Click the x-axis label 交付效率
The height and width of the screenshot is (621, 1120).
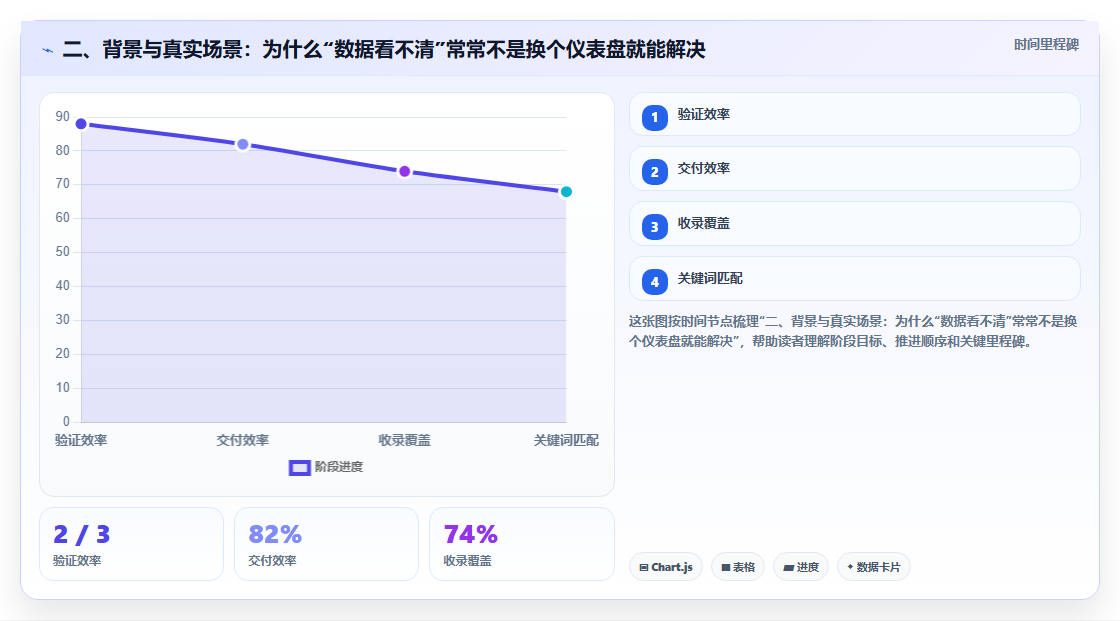pos(243,440)
